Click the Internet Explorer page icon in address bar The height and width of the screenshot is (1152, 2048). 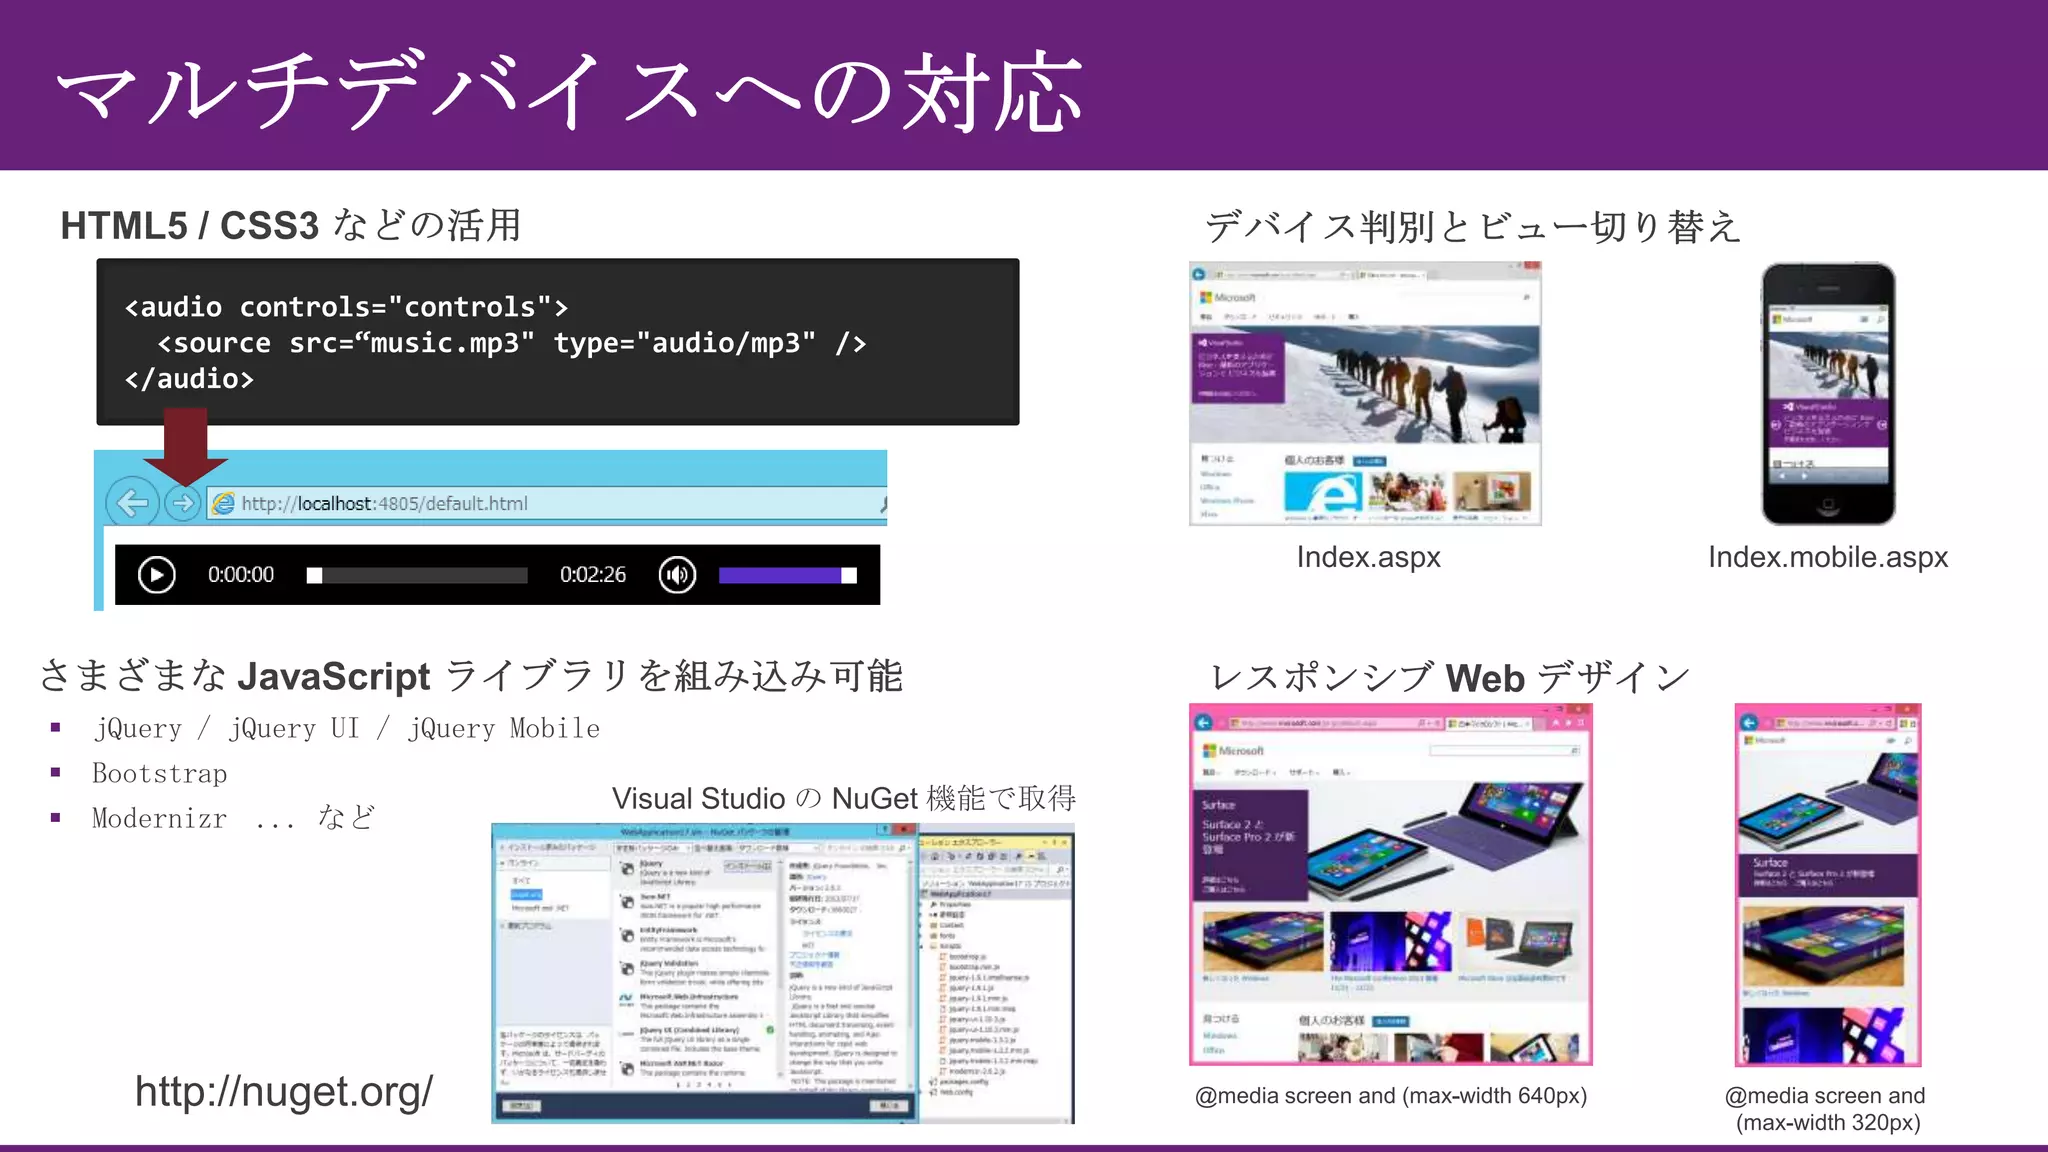pos(224,503)
